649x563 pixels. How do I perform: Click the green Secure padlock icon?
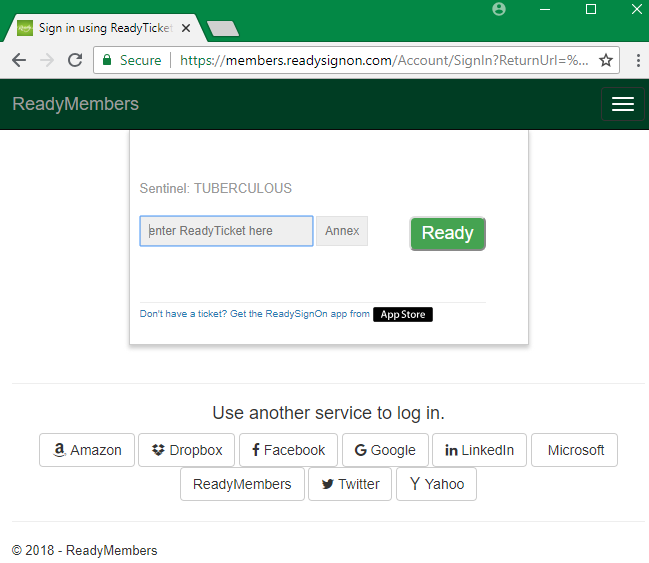click(107, 60)
